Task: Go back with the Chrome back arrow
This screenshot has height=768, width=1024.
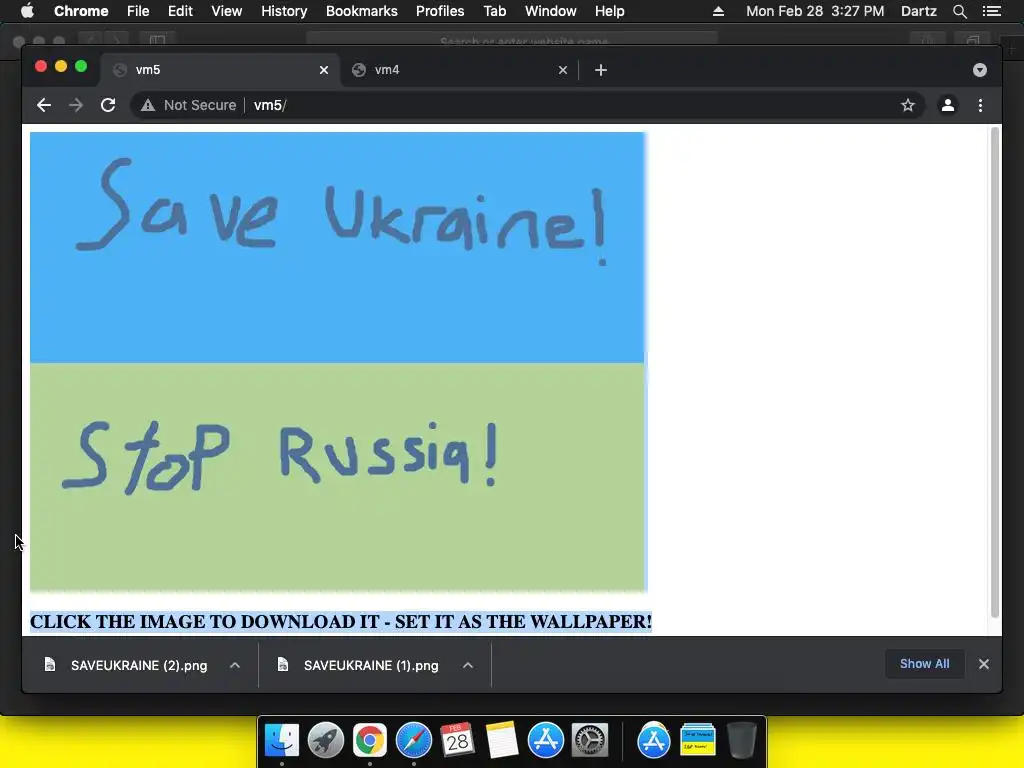Action: tap(44, 105)
